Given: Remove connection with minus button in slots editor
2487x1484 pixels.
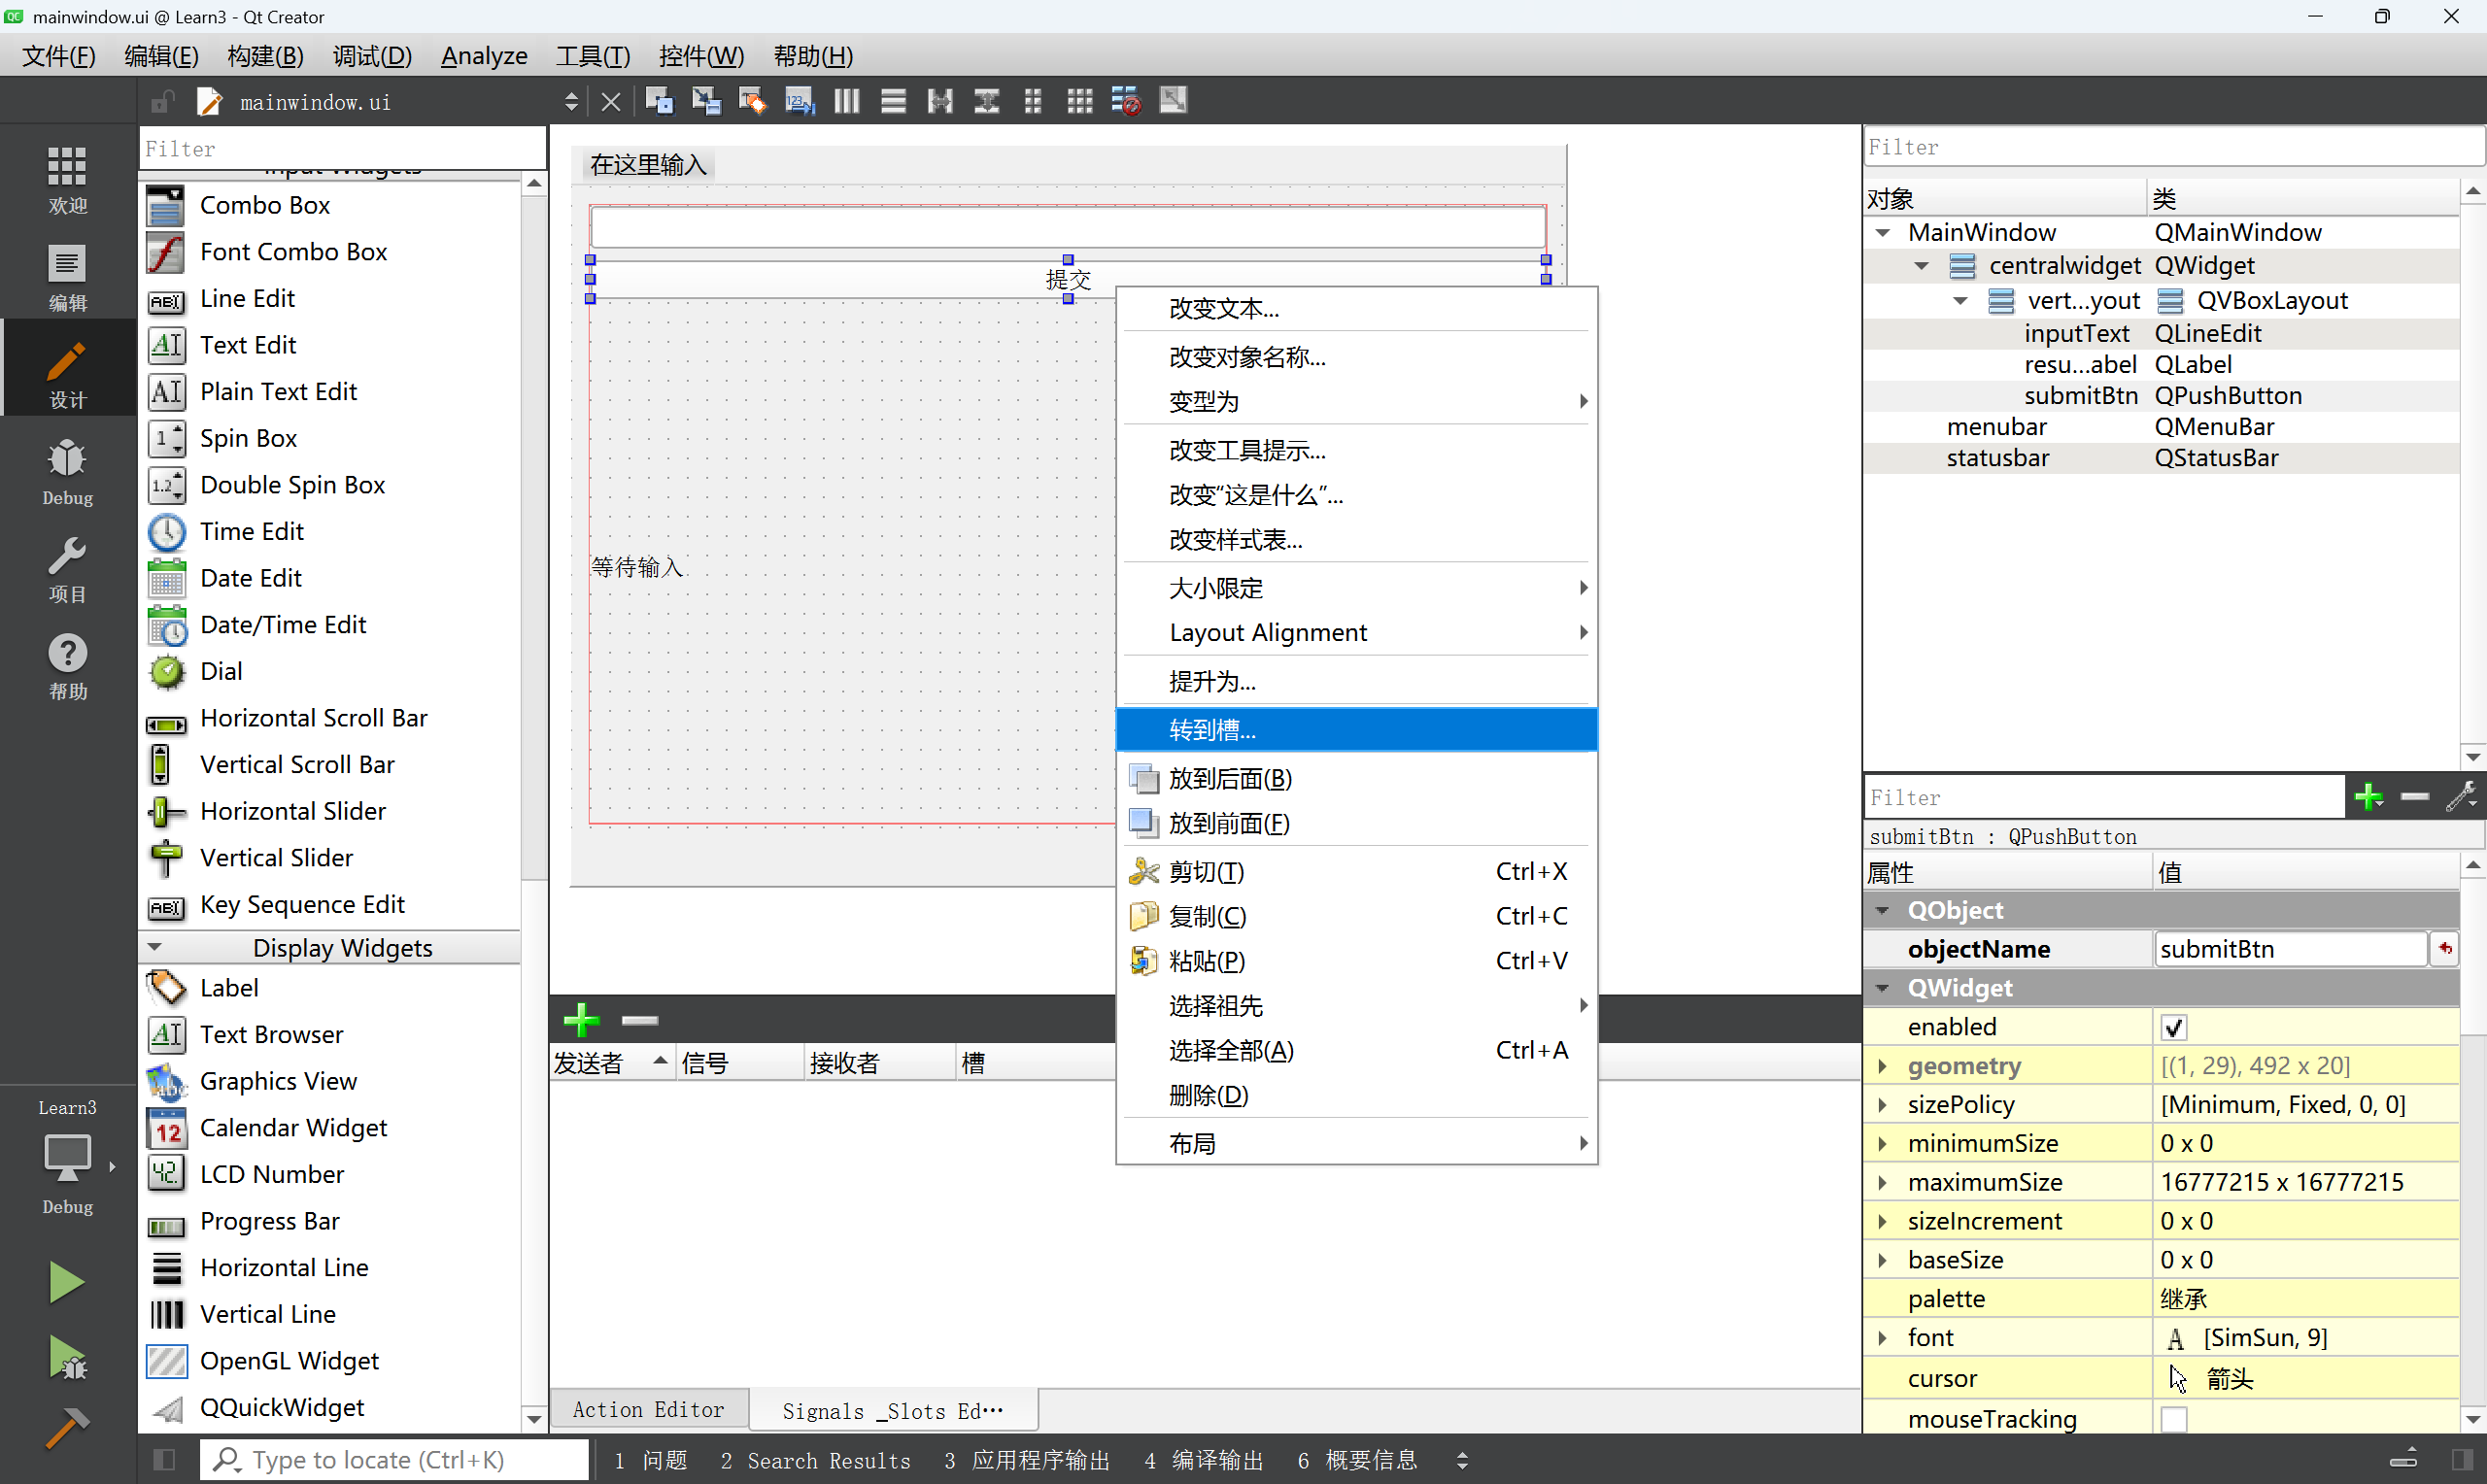Looking at the screenshot, I should 640,1020.
